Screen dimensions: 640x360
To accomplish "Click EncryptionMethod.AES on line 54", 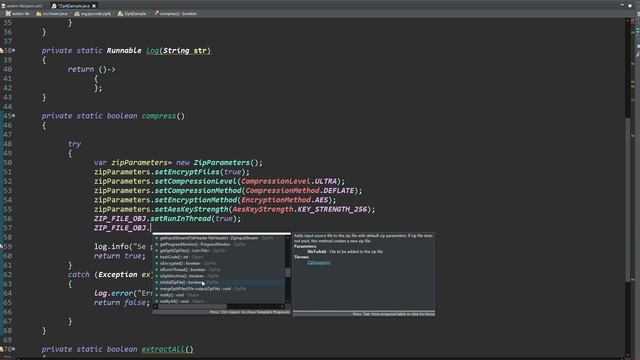I will coord(284,200).
